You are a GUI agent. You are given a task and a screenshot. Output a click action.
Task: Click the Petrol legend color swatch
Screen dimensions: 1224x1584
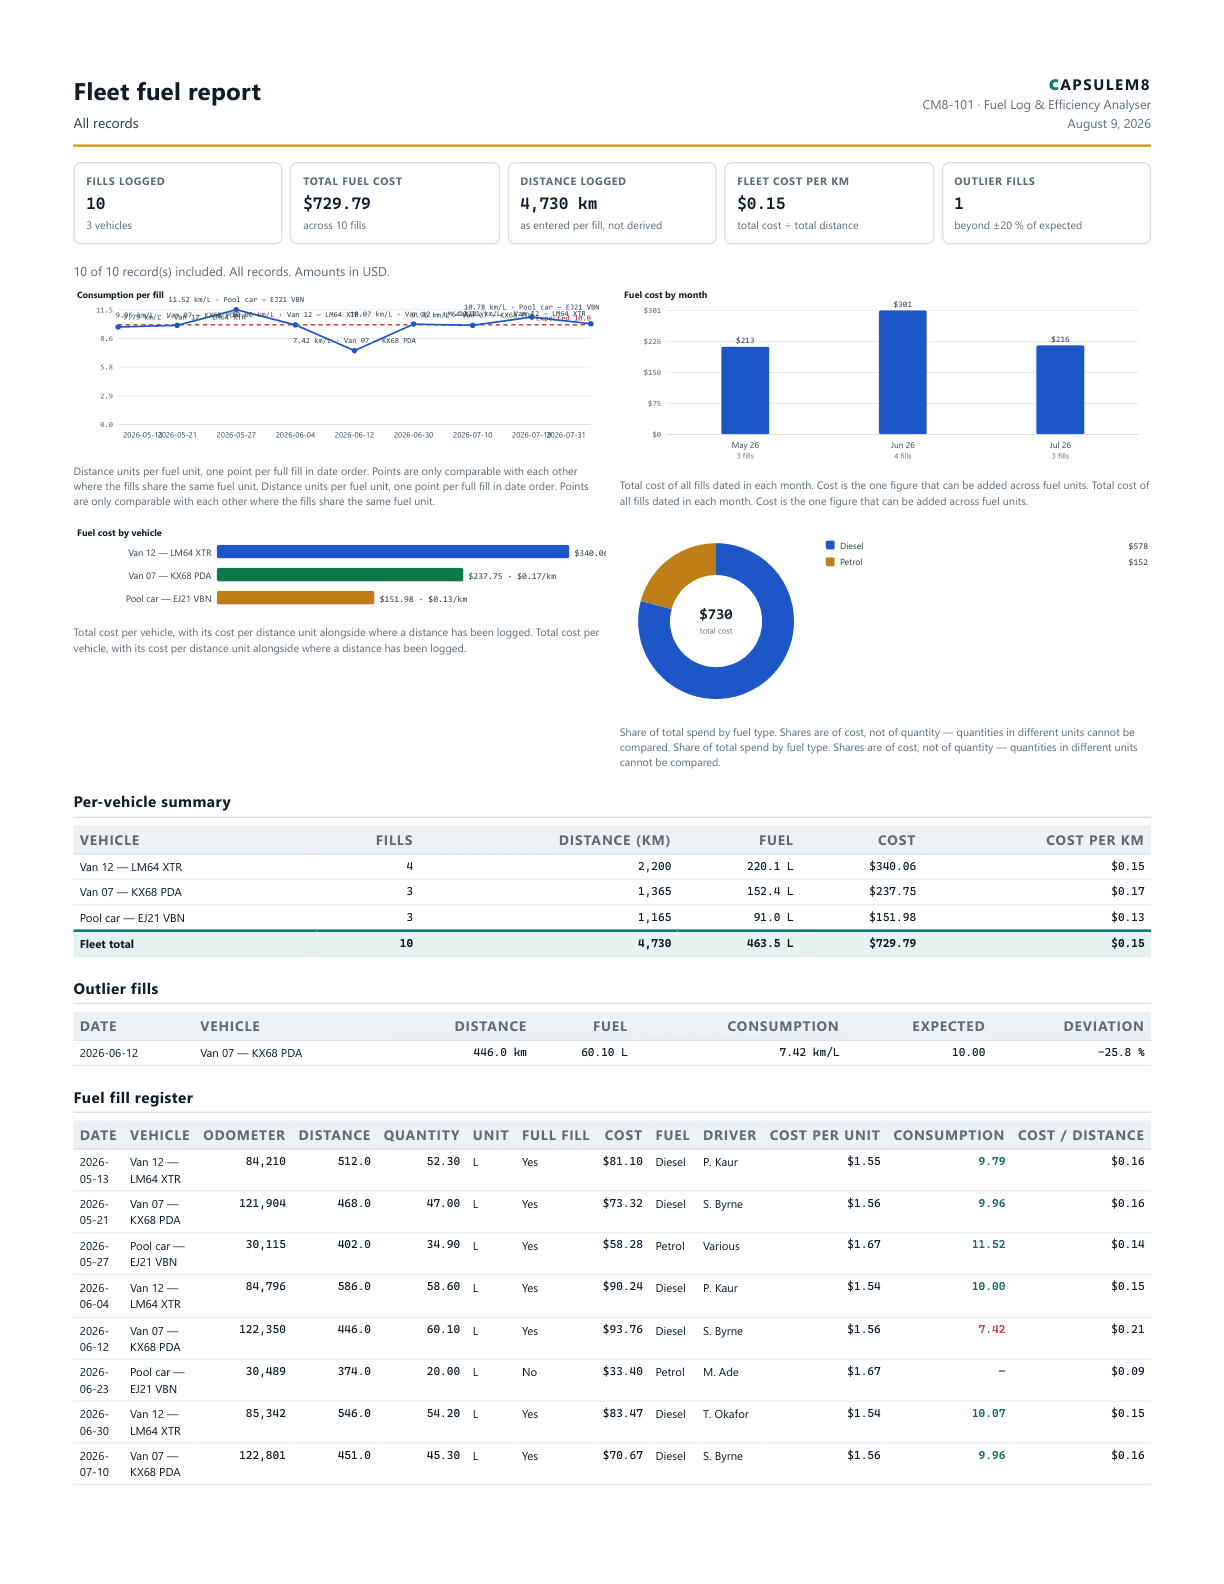tap(830, 562)
